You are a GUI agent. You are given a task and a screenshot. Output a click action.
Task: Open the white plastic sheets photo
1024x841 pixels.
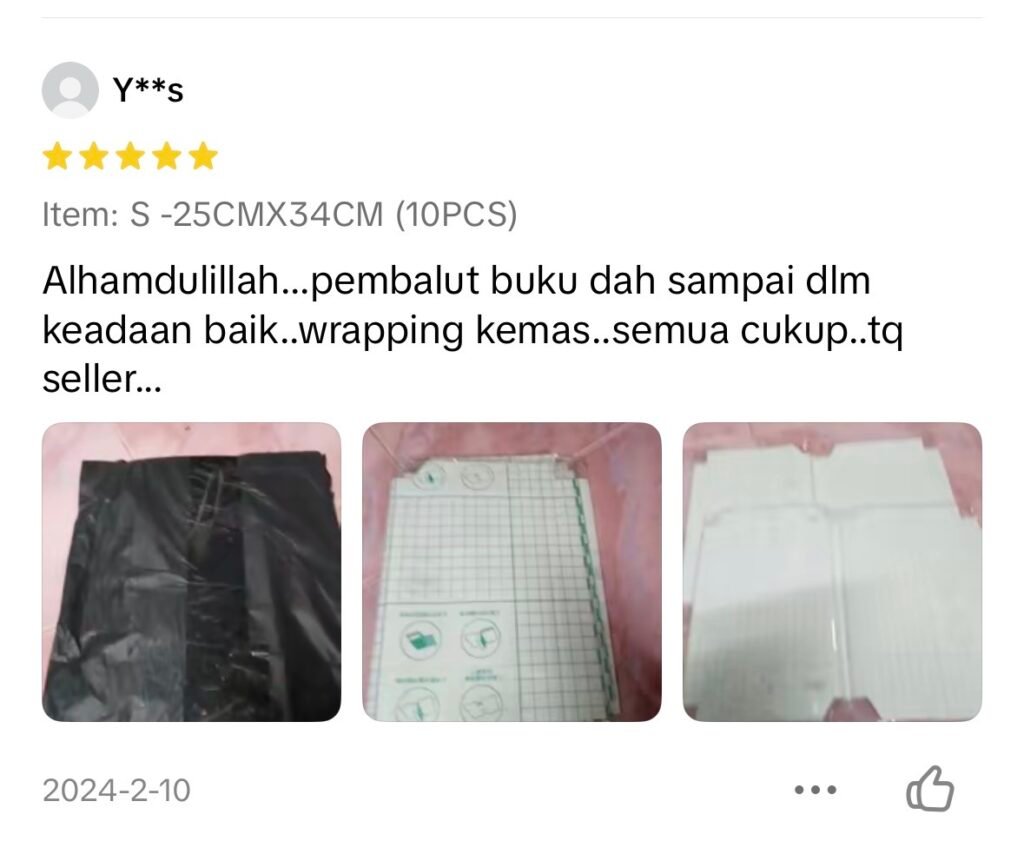point(832,572)
